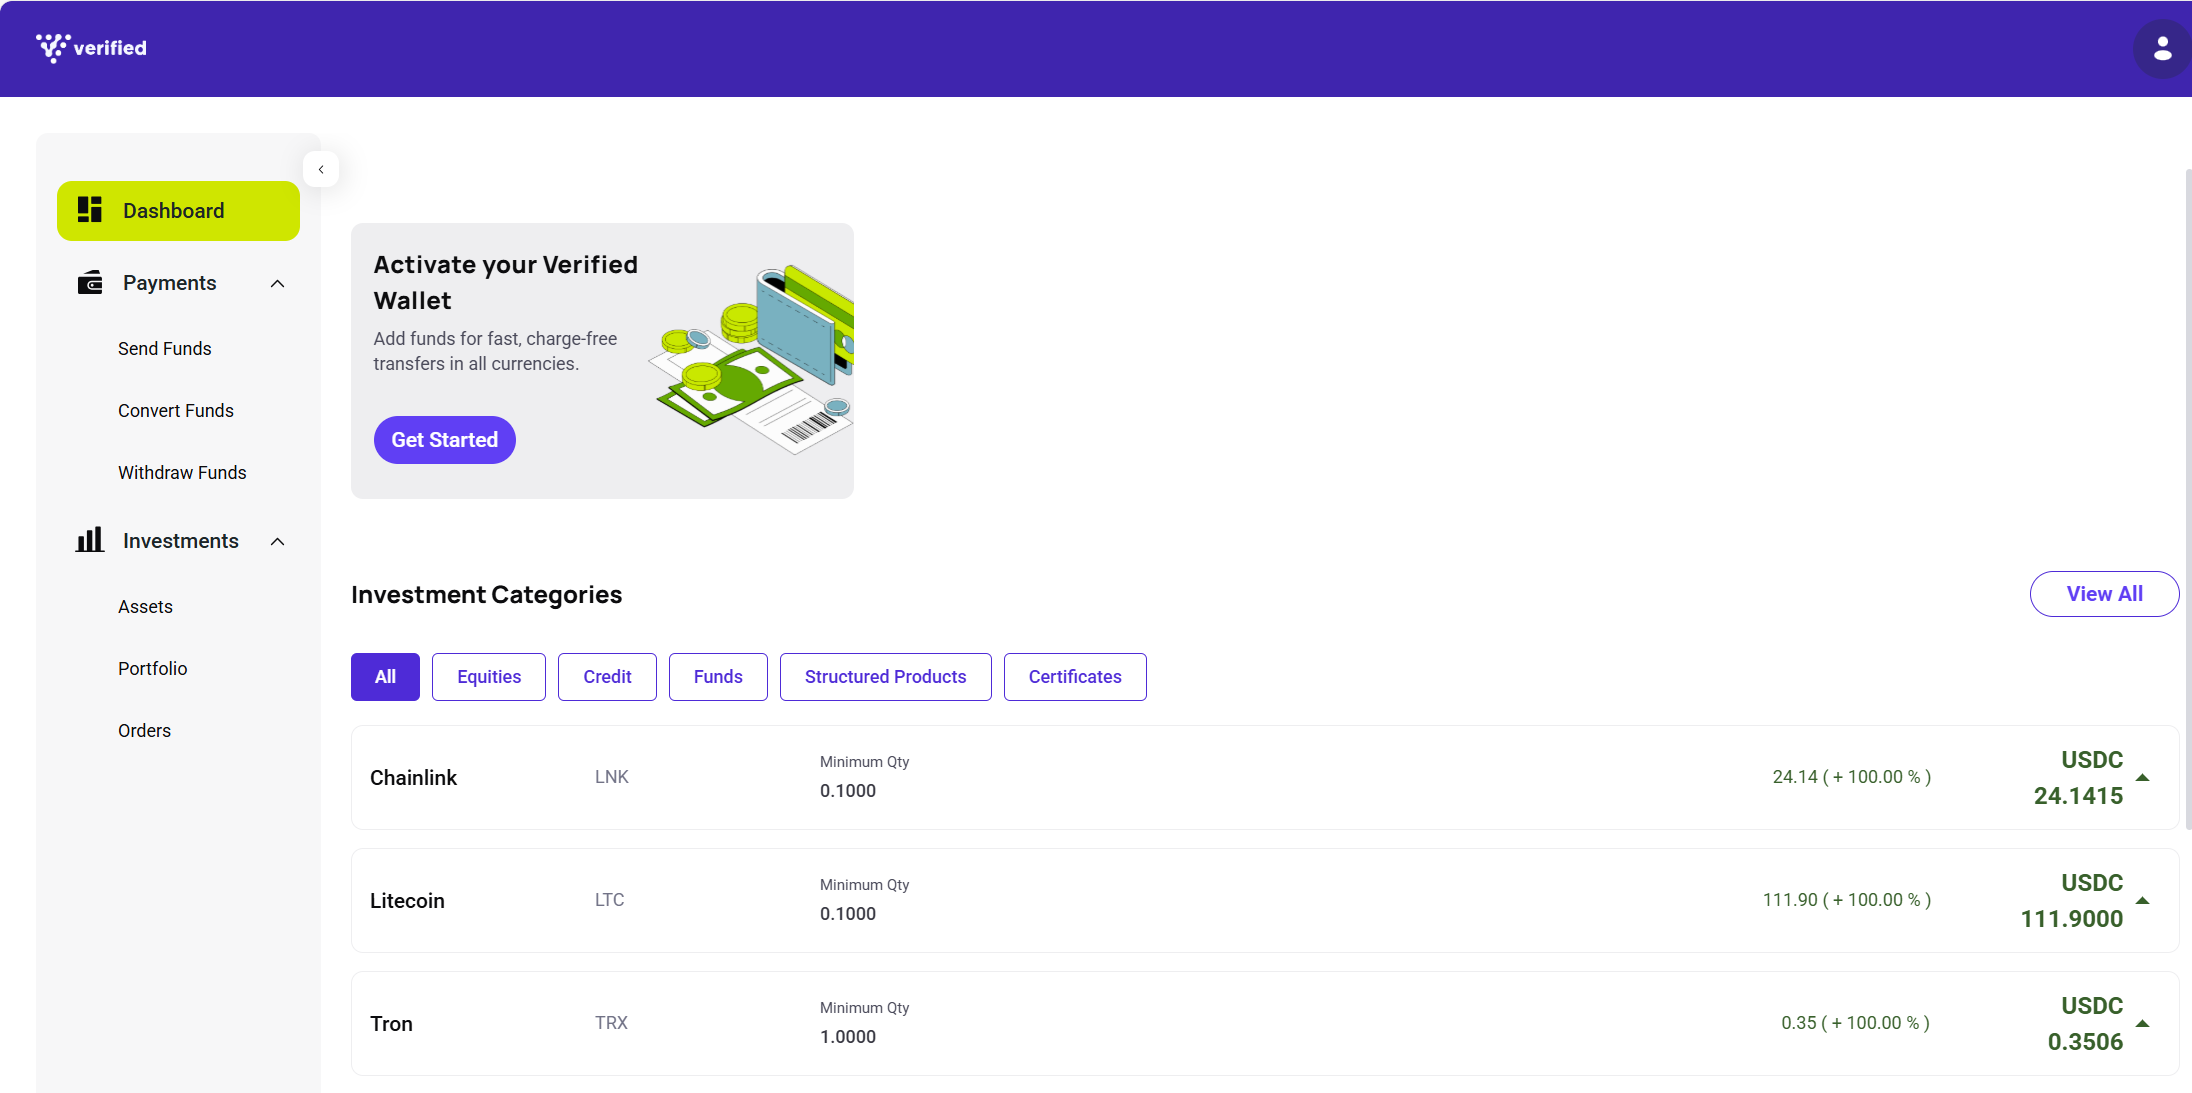Go to Portfolio under Investments
Viewport: 2192px width, 1093px height.
[x=153, y=669]
